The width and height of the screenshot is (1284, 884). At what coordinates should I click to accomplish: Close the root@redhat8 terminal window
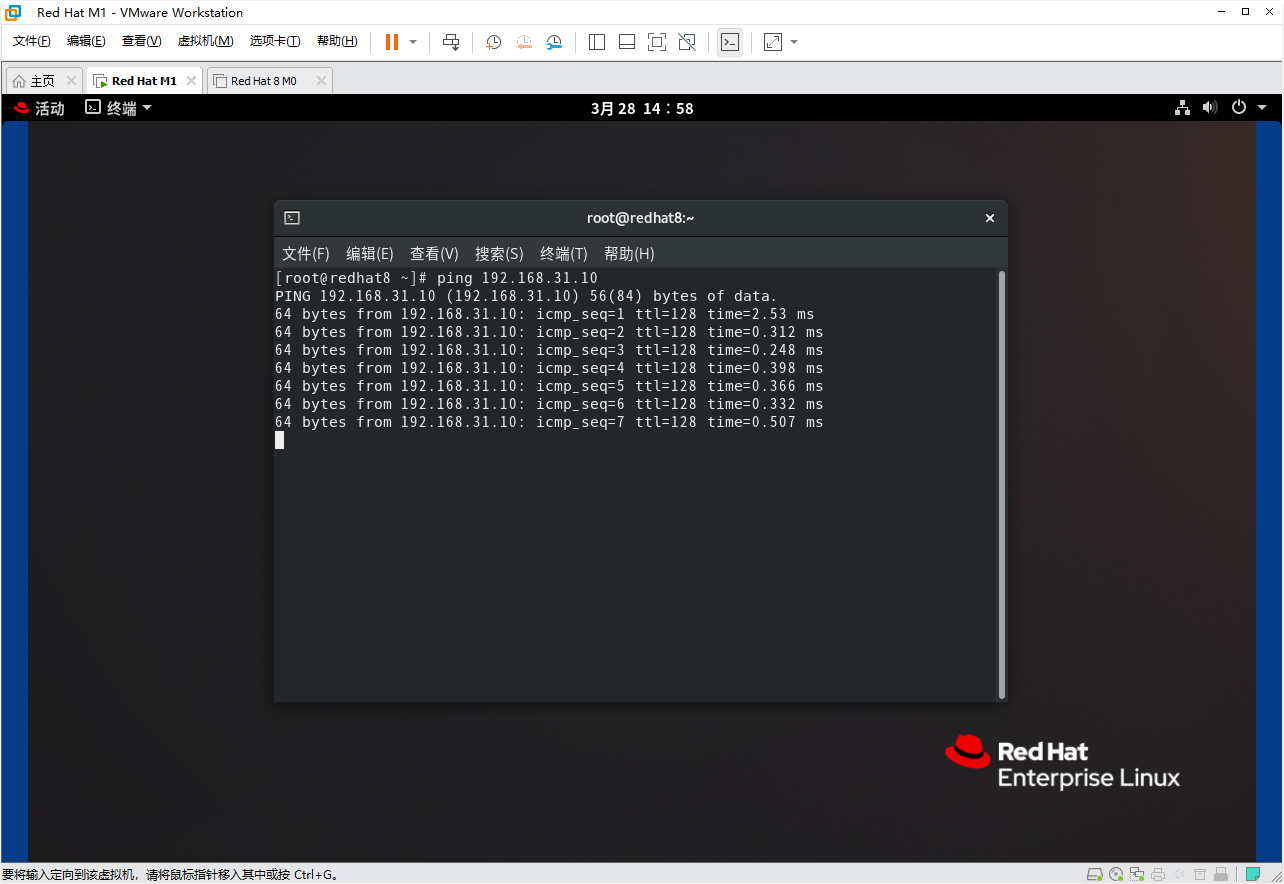(x=990, y=218)
